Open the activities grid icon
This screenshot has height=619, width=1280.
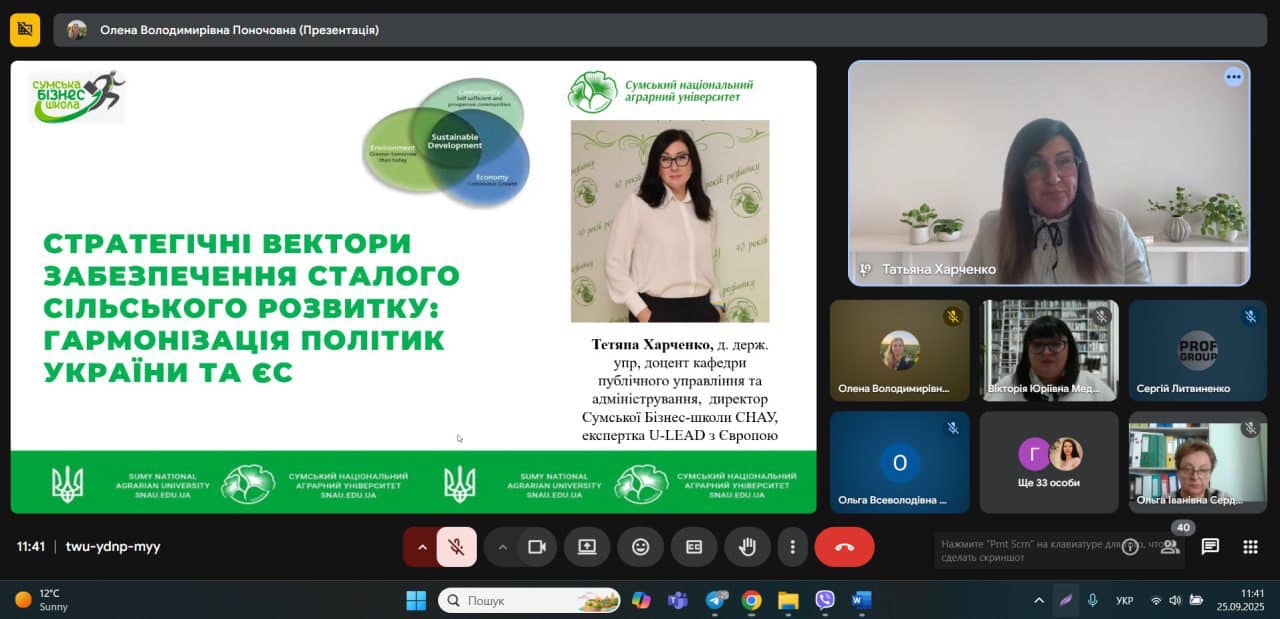tap(1250, 546)
